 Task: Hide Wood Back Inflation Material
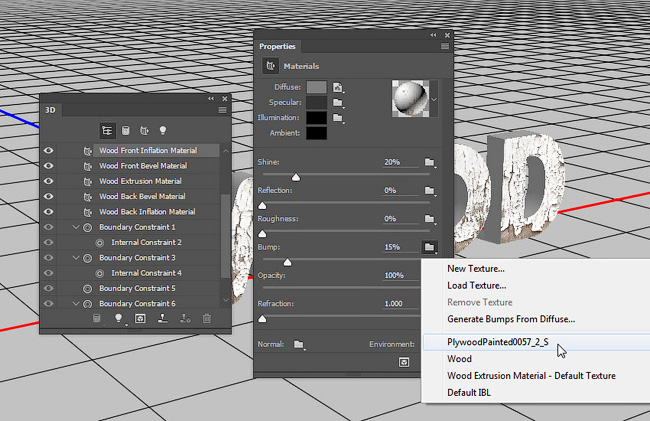coord(49,212)
